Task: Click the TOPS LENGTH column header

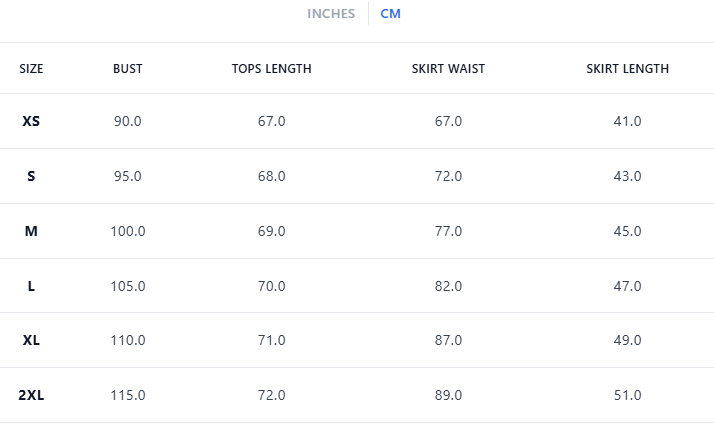Action: [271, 69]
